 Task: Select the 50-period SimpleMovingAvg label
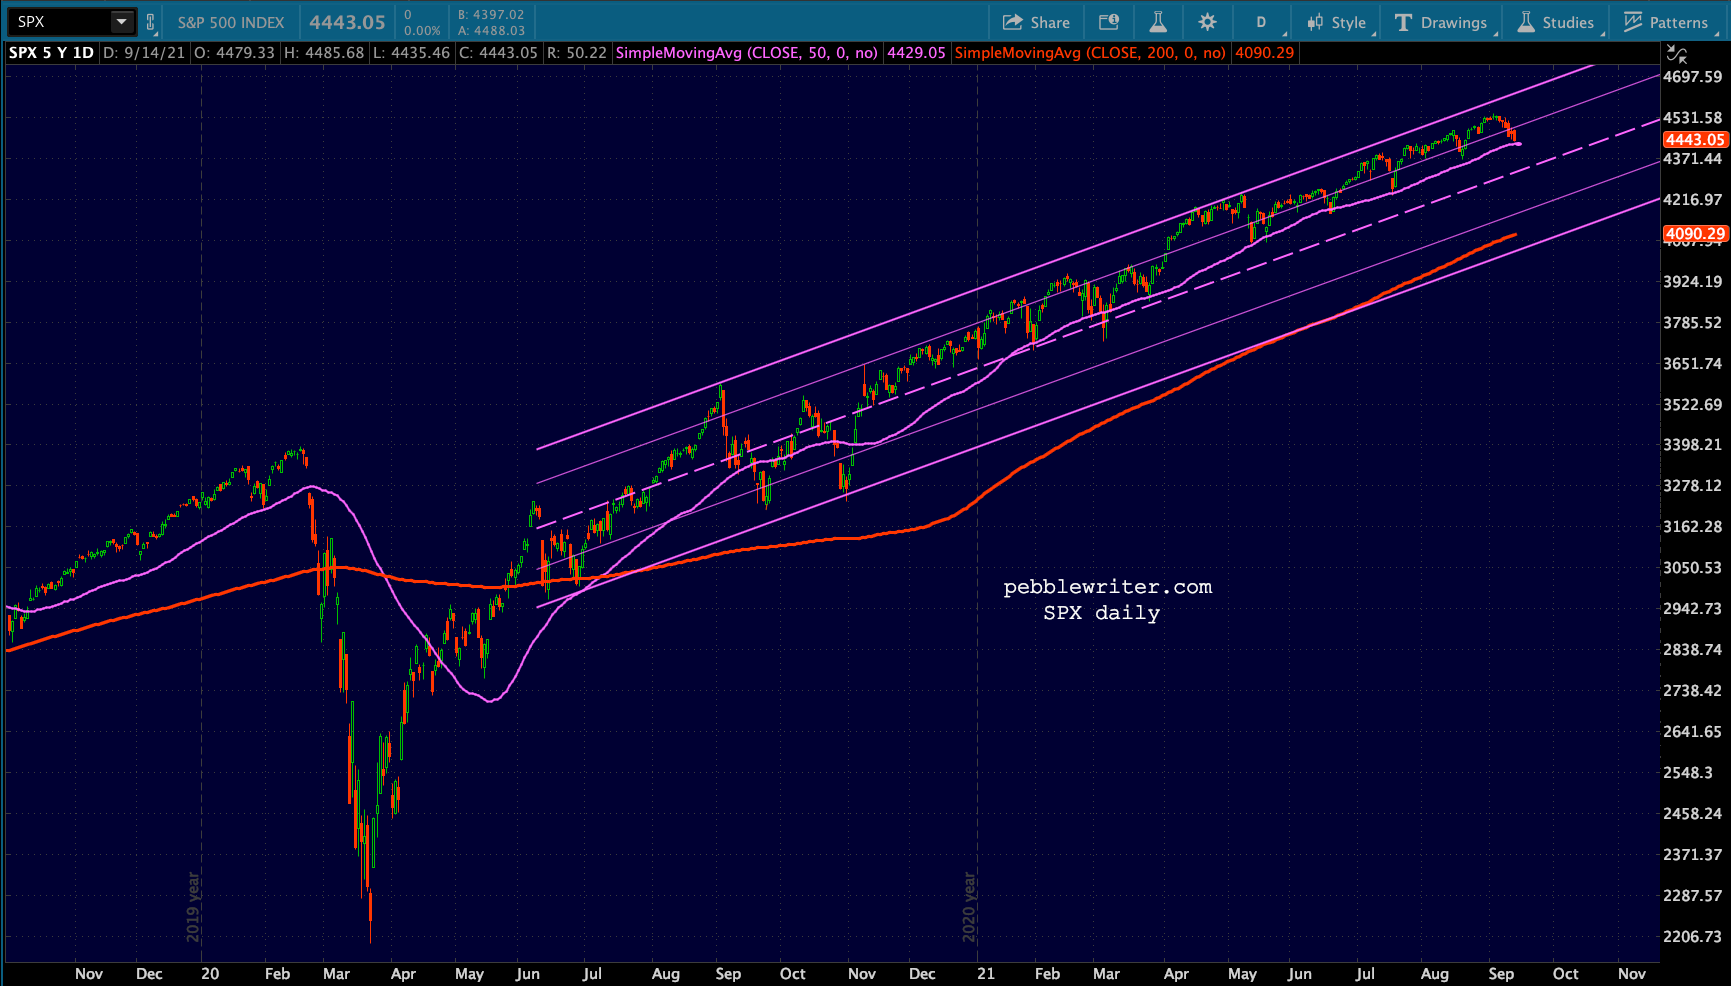click(746, 53)
